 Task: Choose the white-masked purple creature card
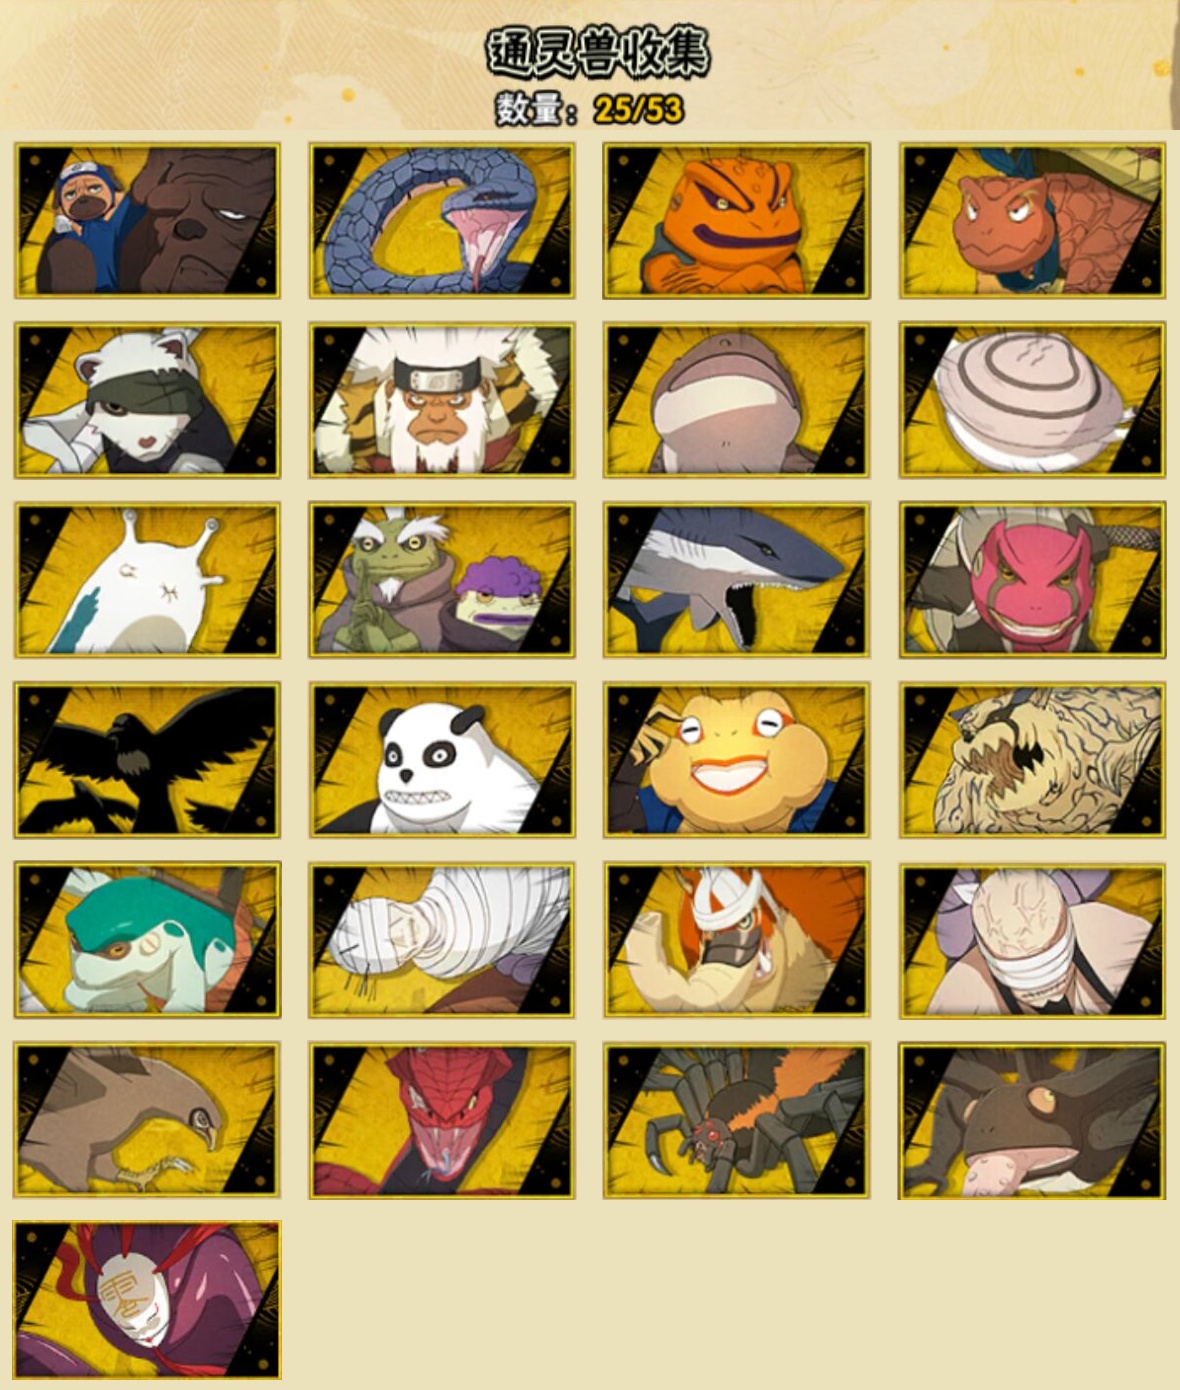(147, 1300)
